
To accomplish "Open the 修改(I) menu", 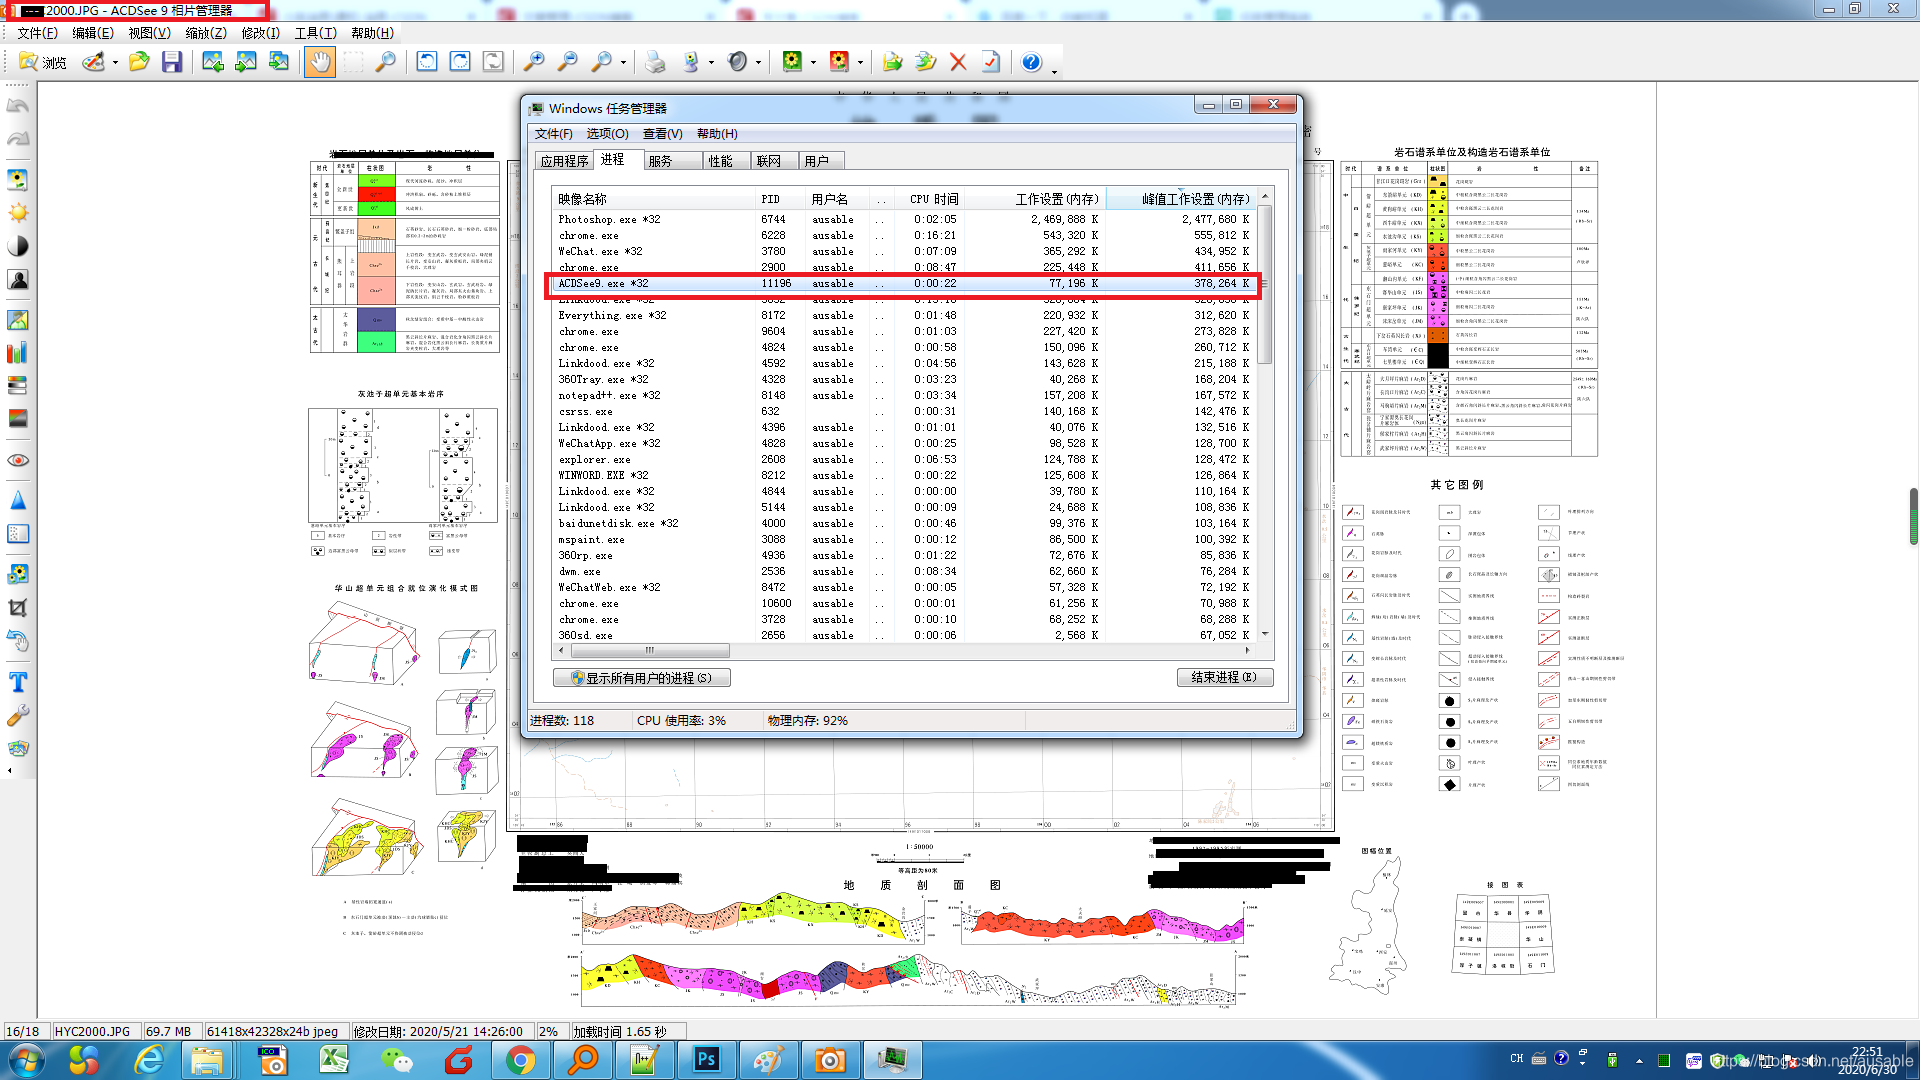I will pos(260,33).
